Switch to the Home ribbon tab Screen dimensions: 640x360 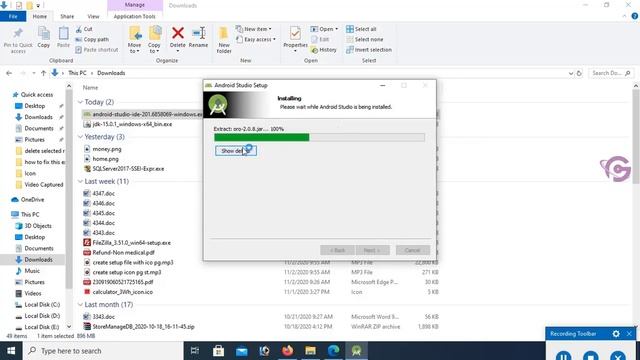[x=40, y=16]
